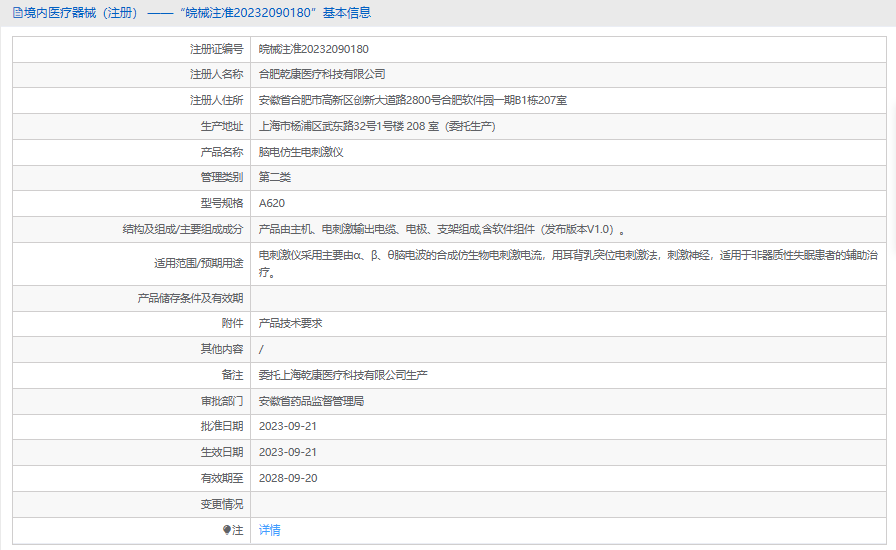
Task: Click the attachment value 产品技术要求
Action: tap(290, 323)
